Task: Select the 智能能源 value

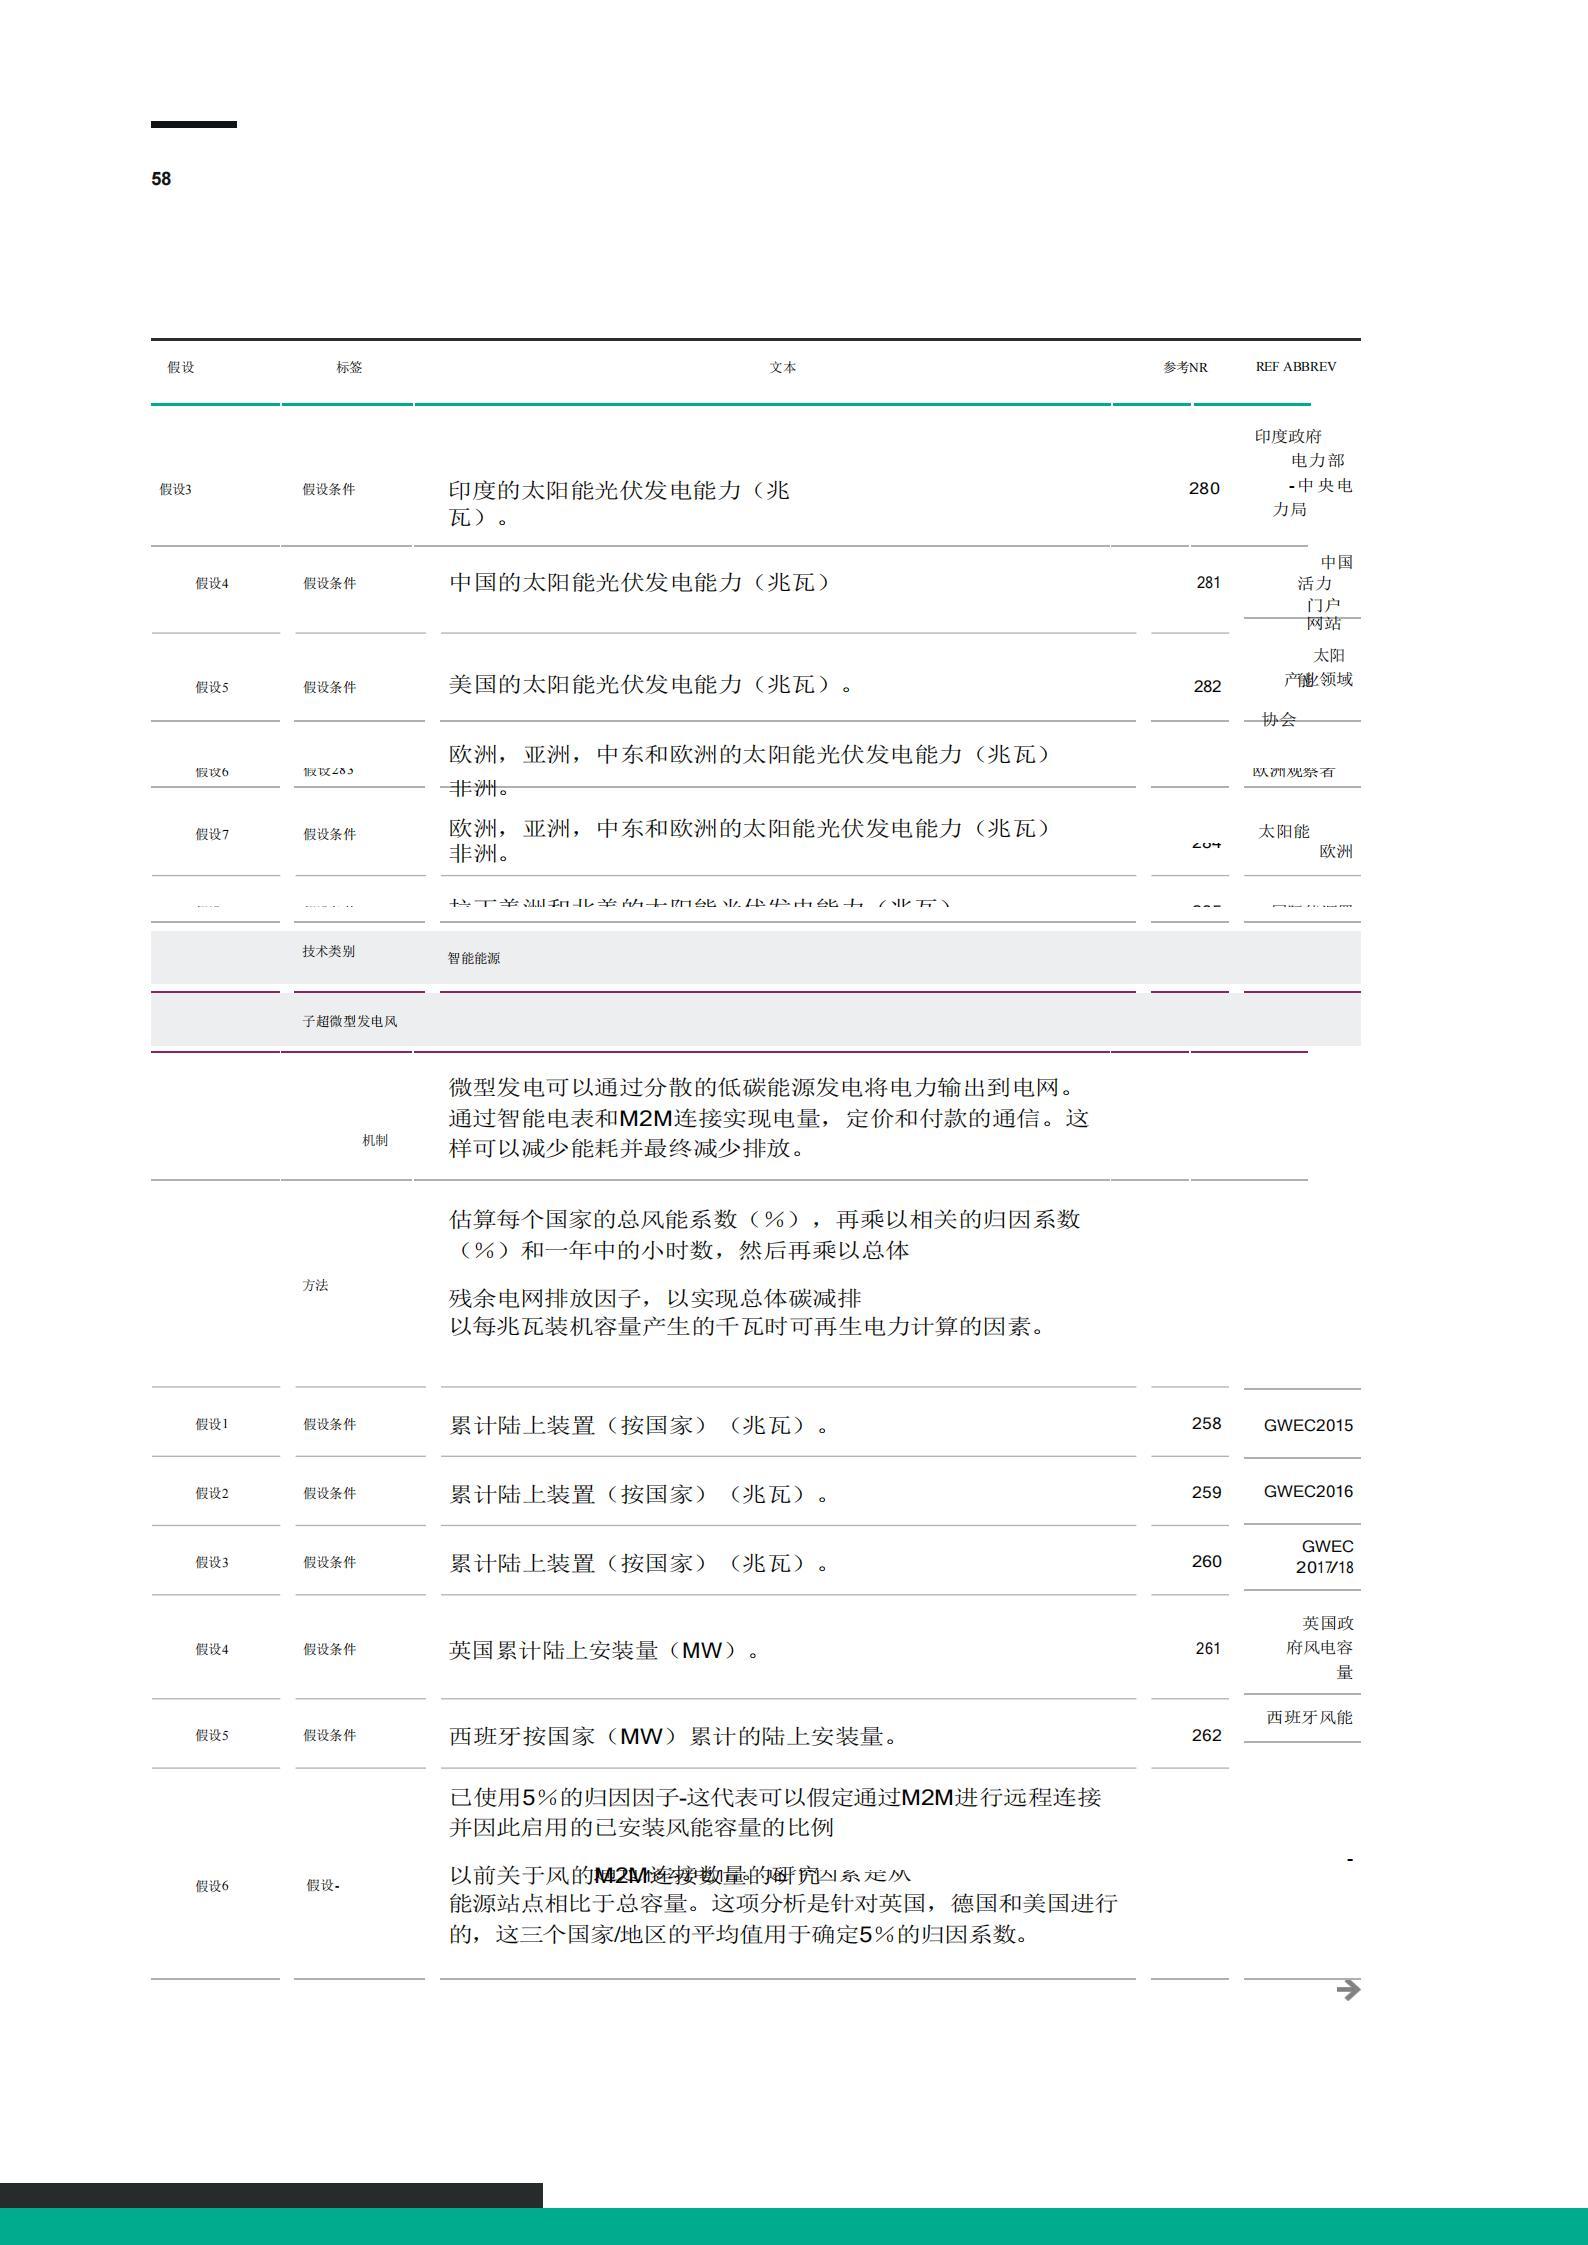Action: tap(474, 958)
